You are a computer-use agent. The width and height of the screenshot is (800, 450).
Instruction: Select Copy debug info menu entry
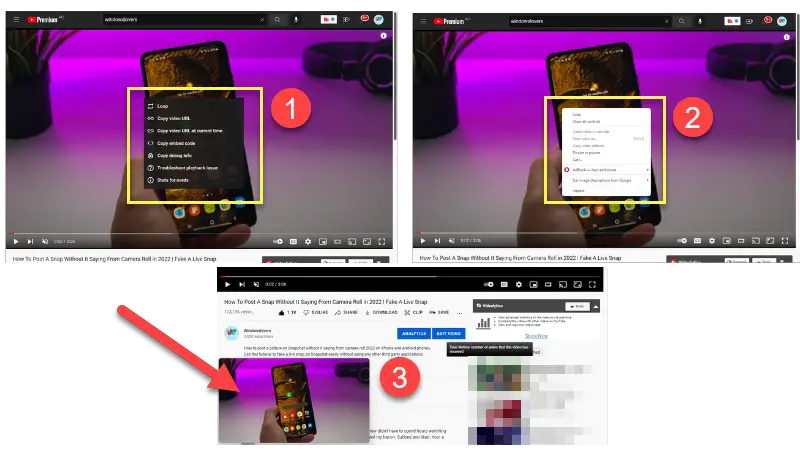click(194, 156)
